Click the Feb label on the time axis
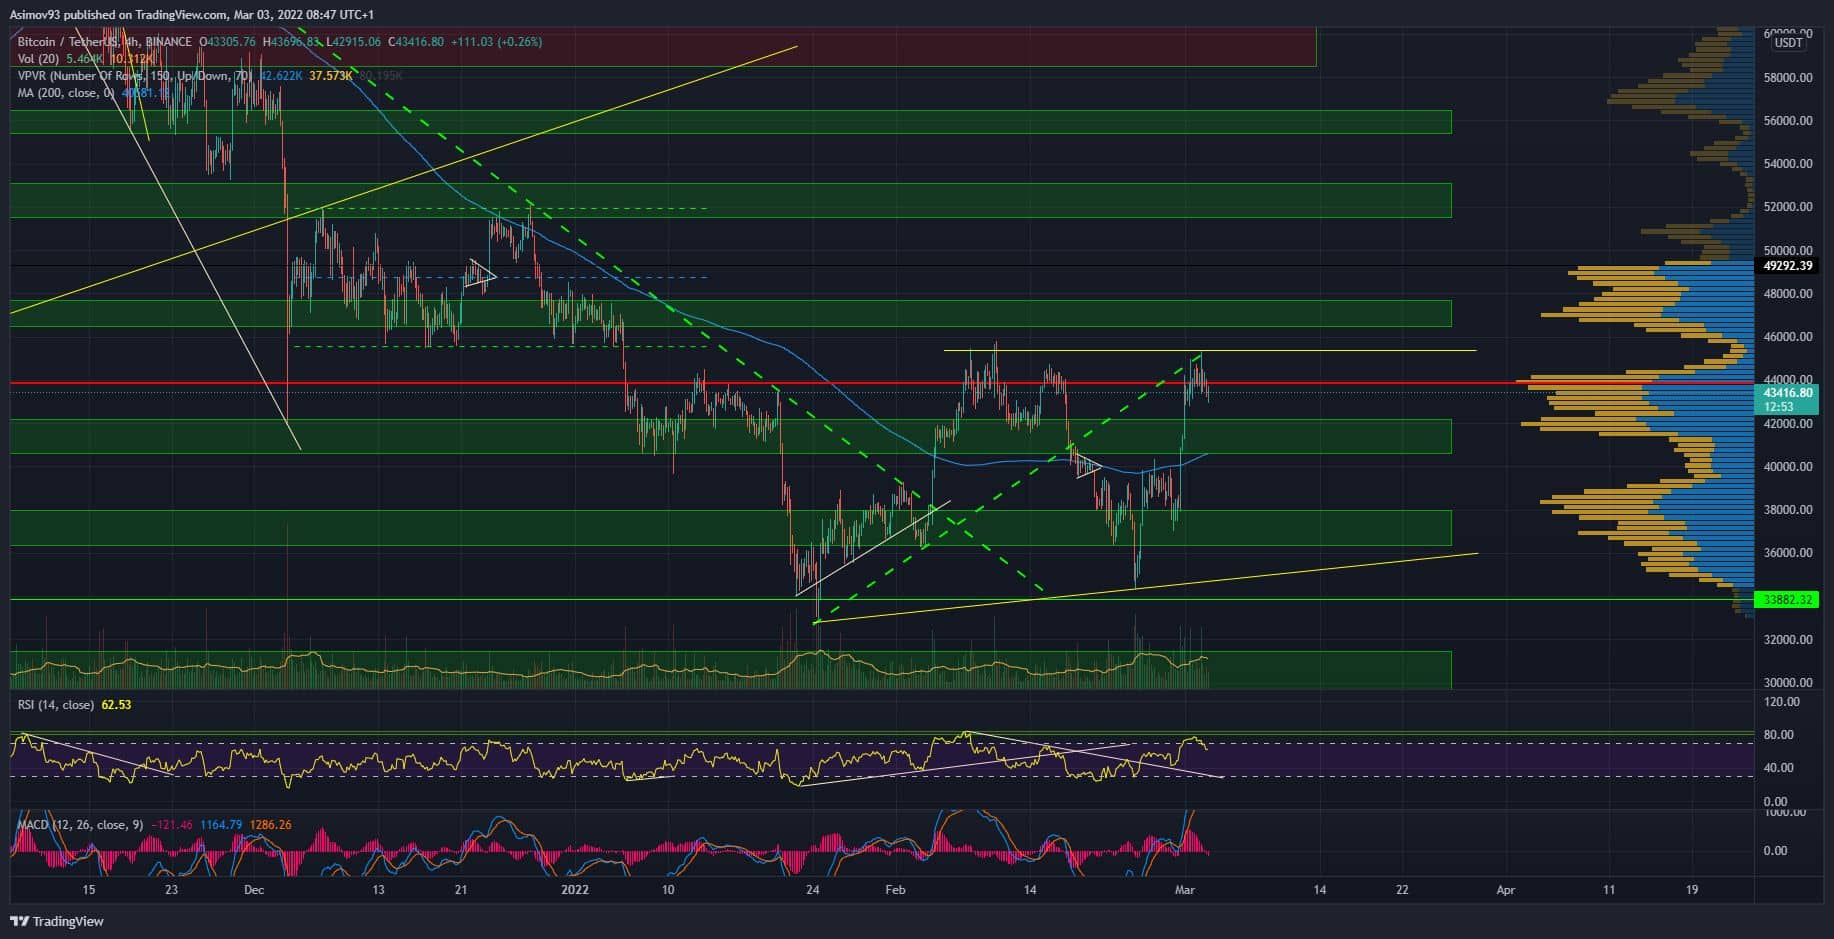The height and width of the screenshot is (939, 1834). 895,890
